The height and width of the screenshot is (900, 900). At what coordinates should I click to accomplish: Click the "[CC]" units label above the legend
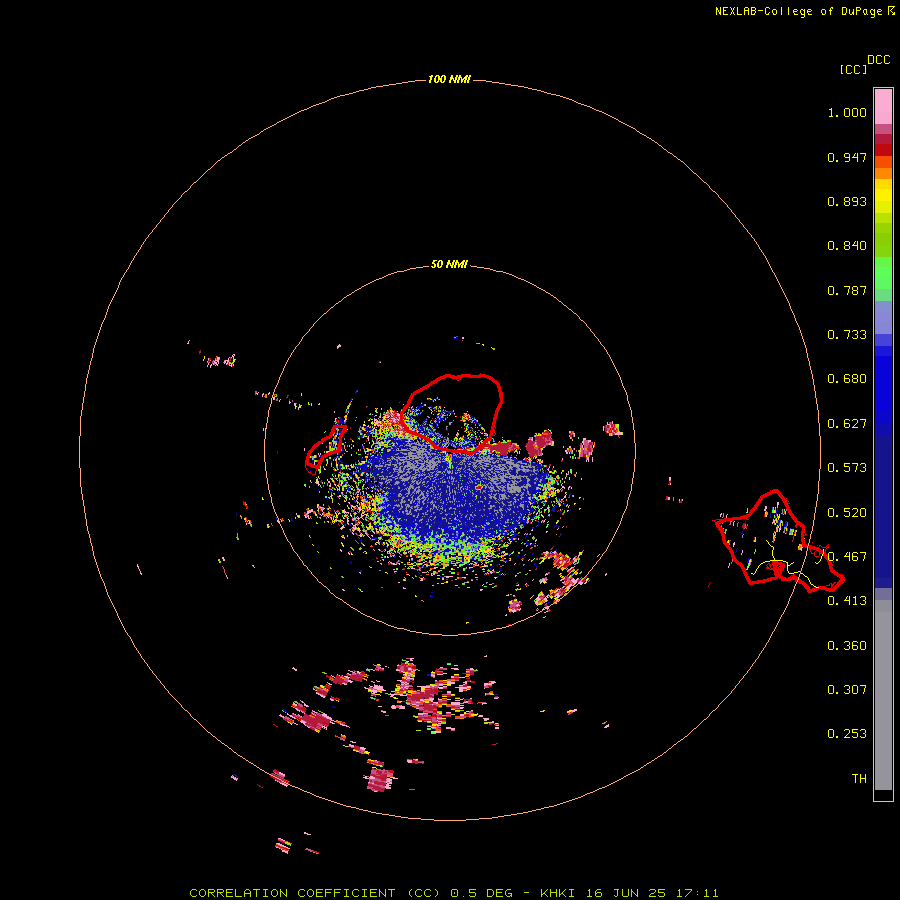pyautogui.click(x=853, y=69)
